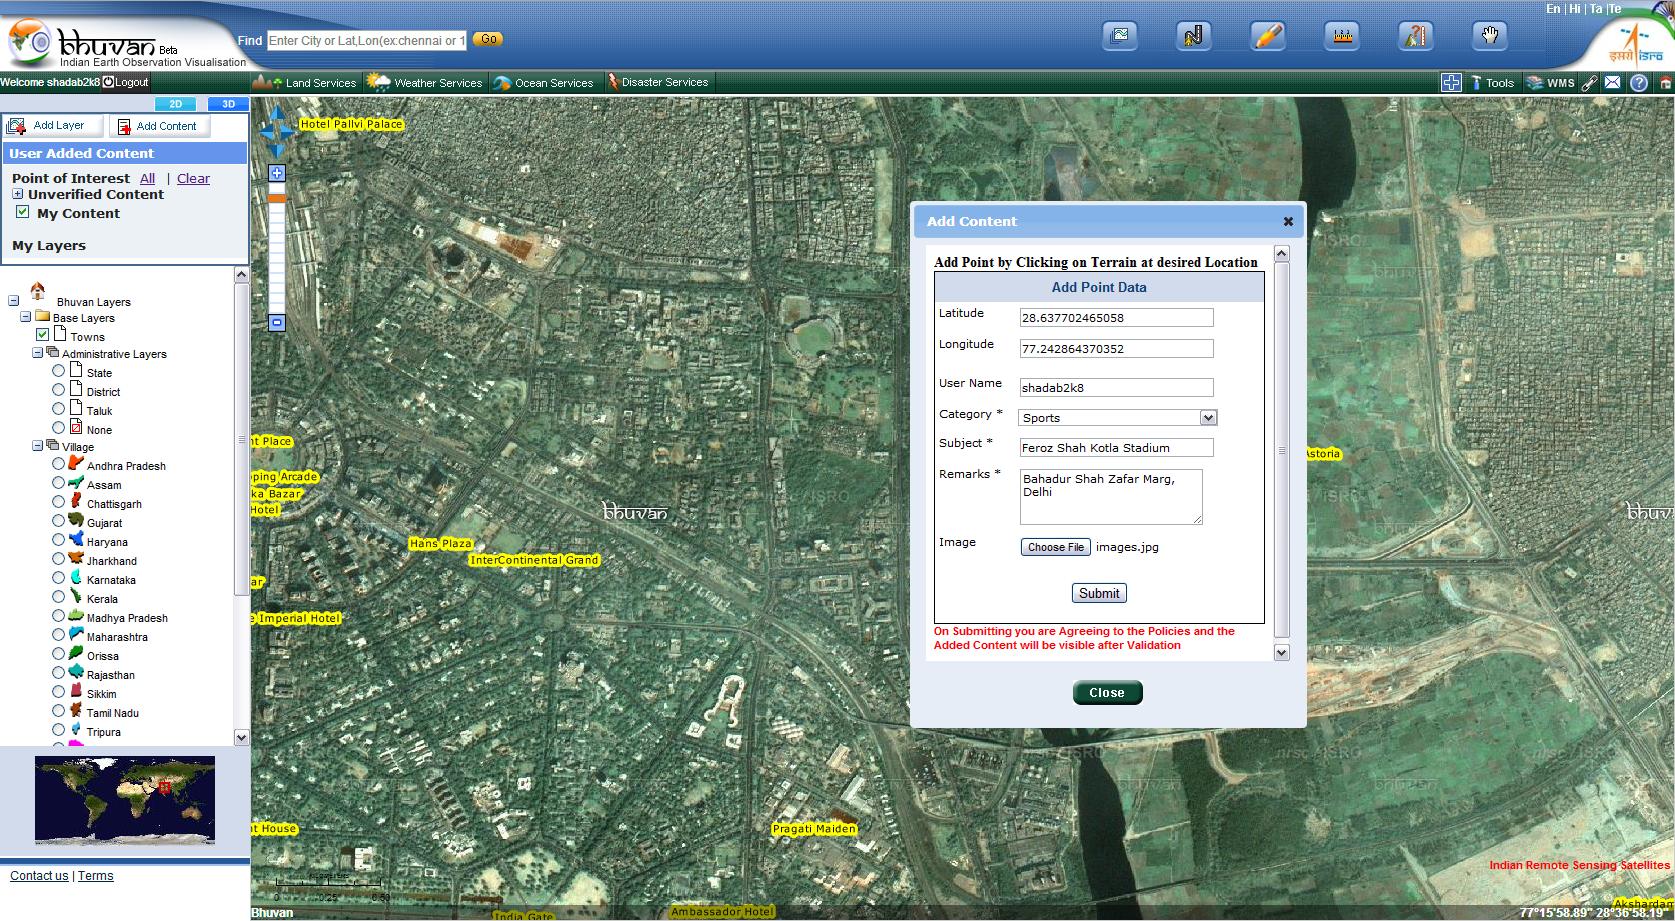Click the Clear link for Point of Interest

193,178
